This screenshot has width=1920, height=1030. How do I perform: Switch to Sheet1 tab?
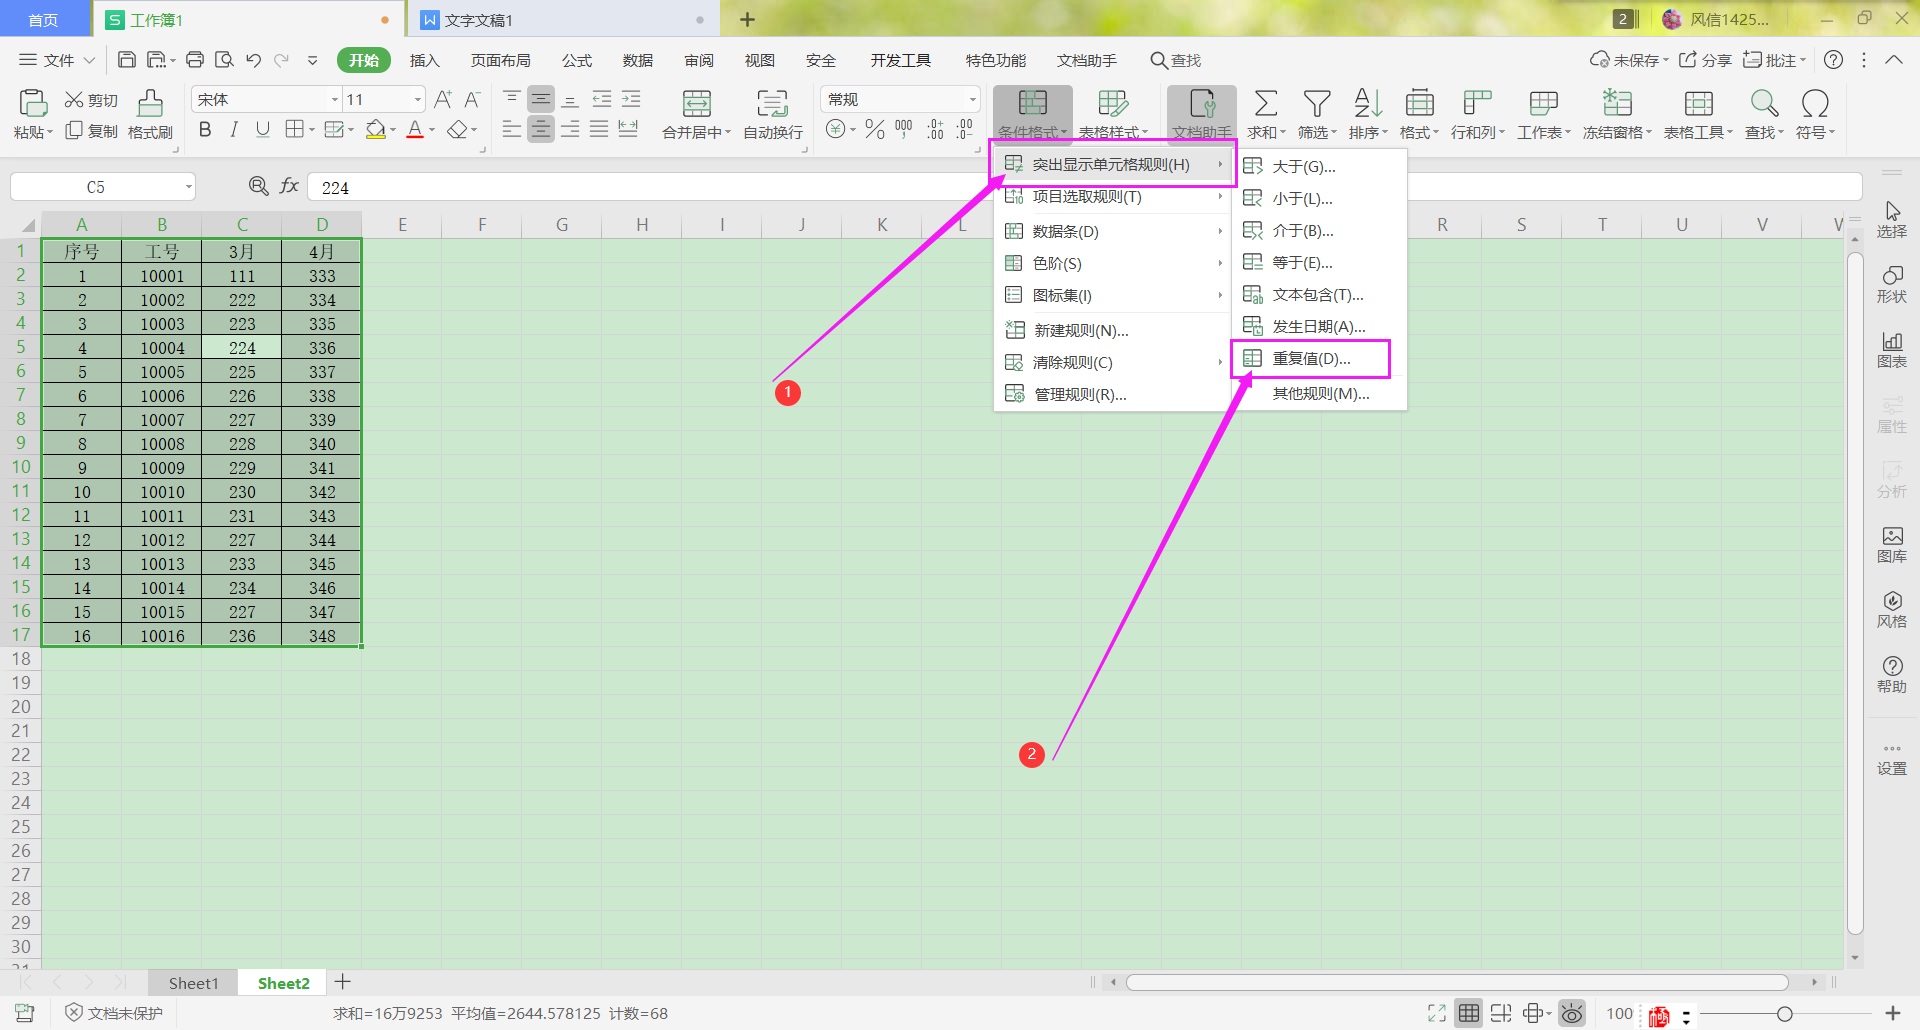193,983
